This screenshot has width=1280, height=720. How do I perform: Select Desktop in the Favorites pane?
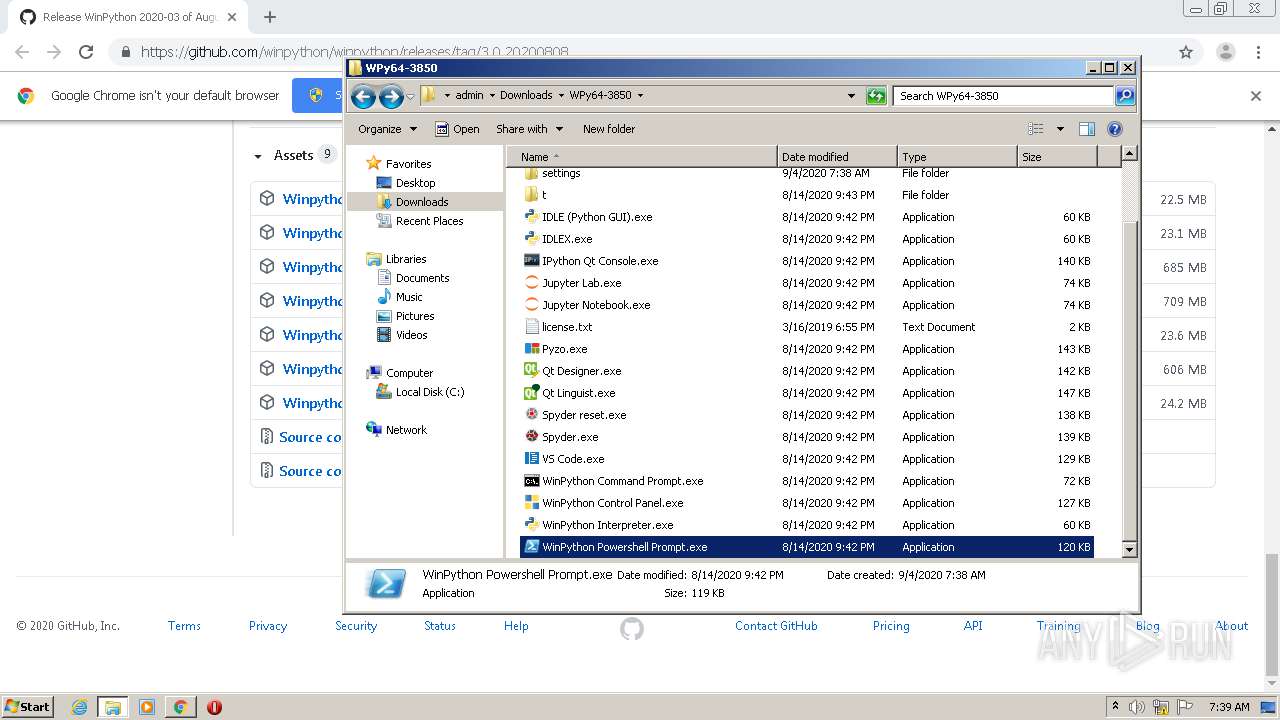point(415,183)
